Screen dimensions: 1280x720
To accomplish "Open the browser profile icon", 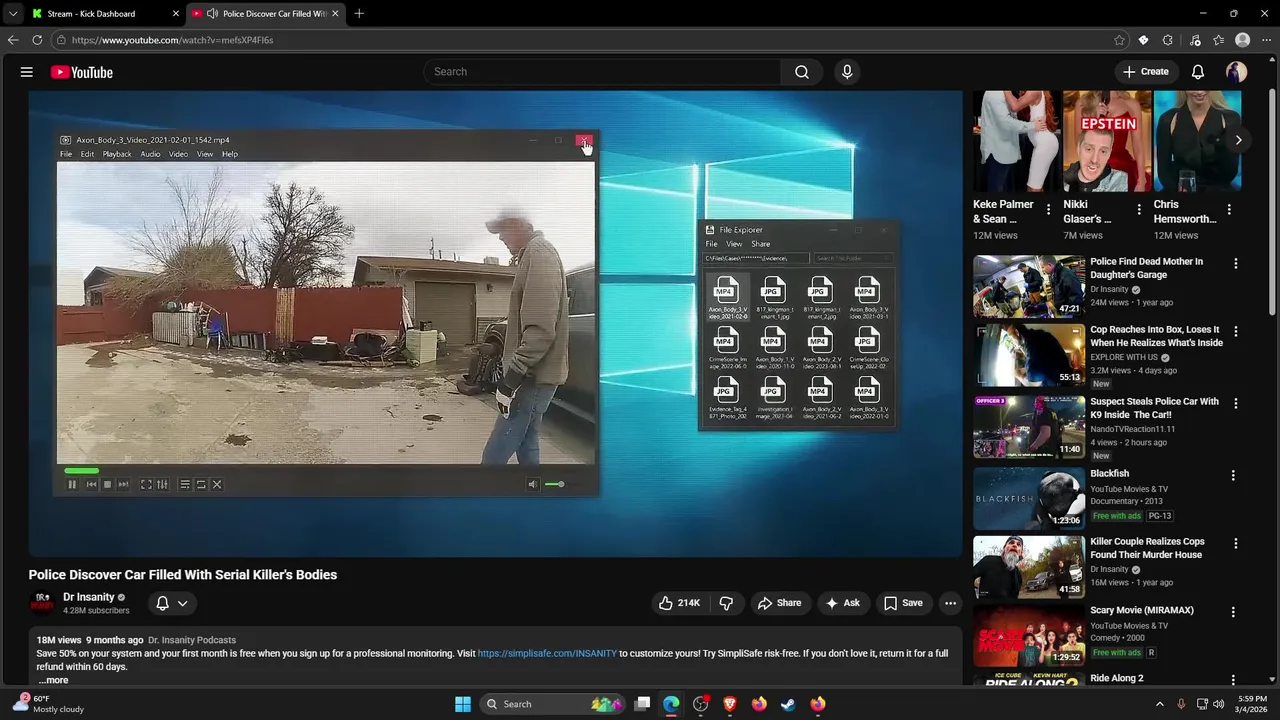I will point(1243,40).
